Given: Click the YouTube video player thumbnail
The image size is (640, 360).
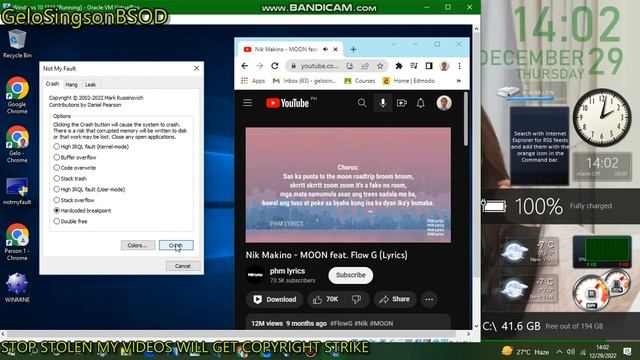Looking at the screenshot, I should [x=348, y=185].
